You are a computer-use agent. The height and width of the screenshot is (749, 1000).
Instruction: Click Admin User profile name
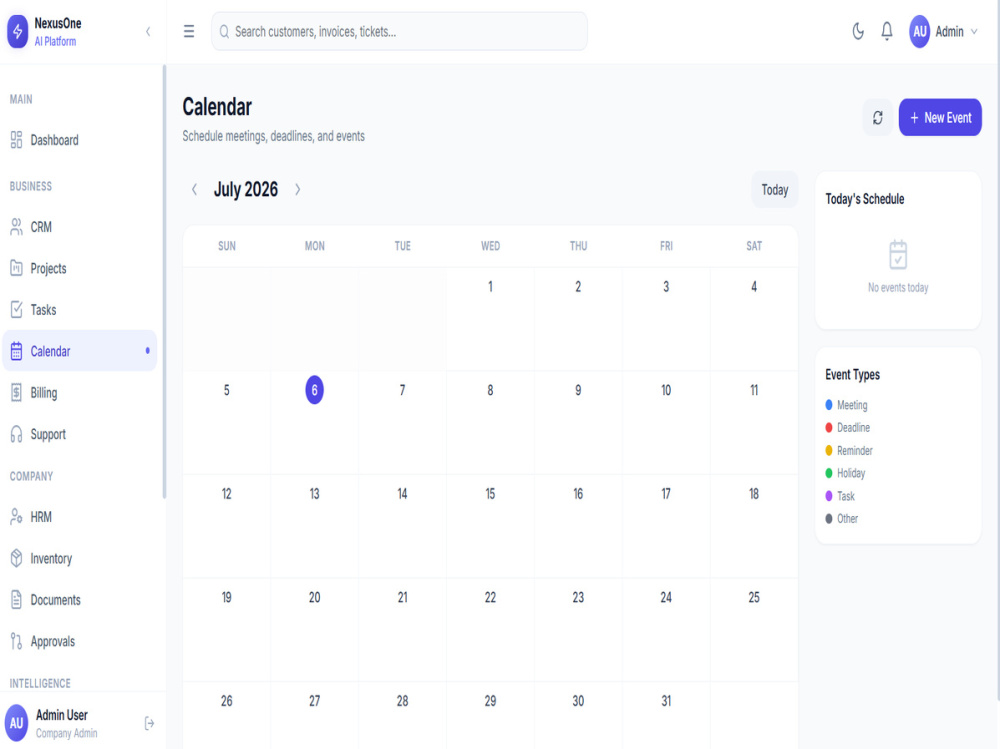(61, 715)
